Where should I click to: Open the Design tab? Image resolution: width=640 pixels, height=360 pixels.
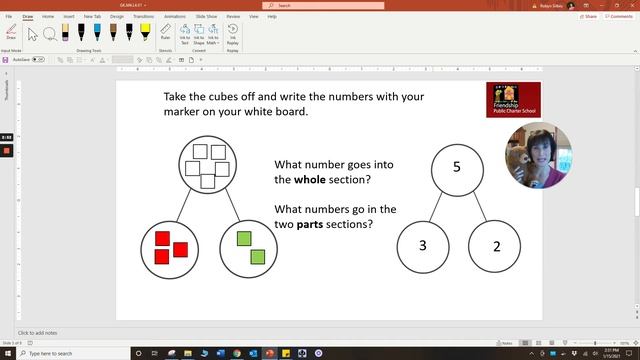click(x=117, y=16)
